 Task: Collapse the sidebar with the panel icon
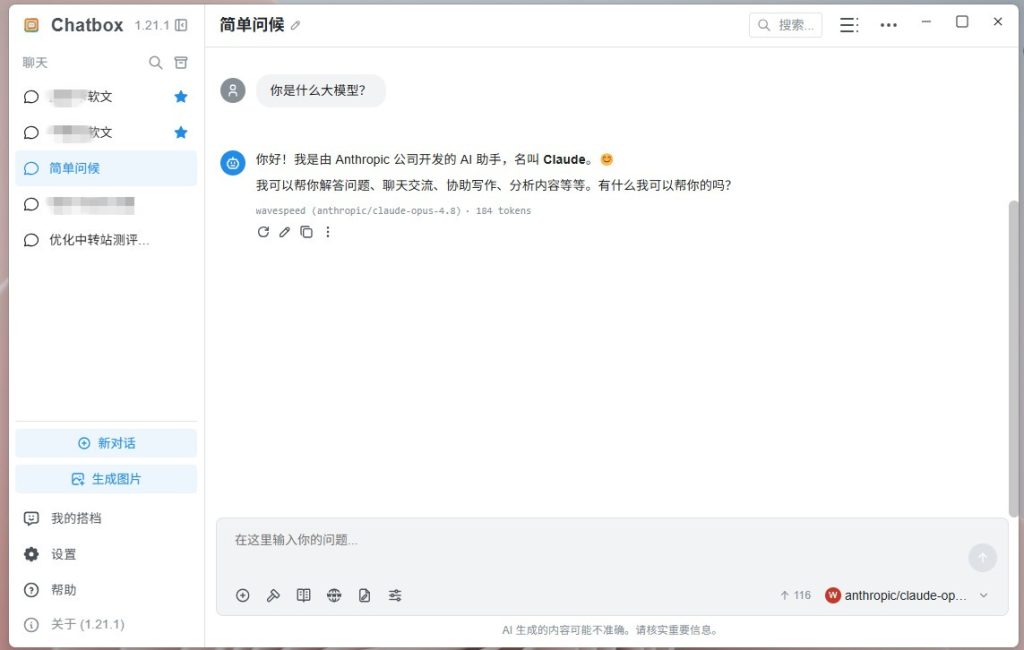point(181,25)
